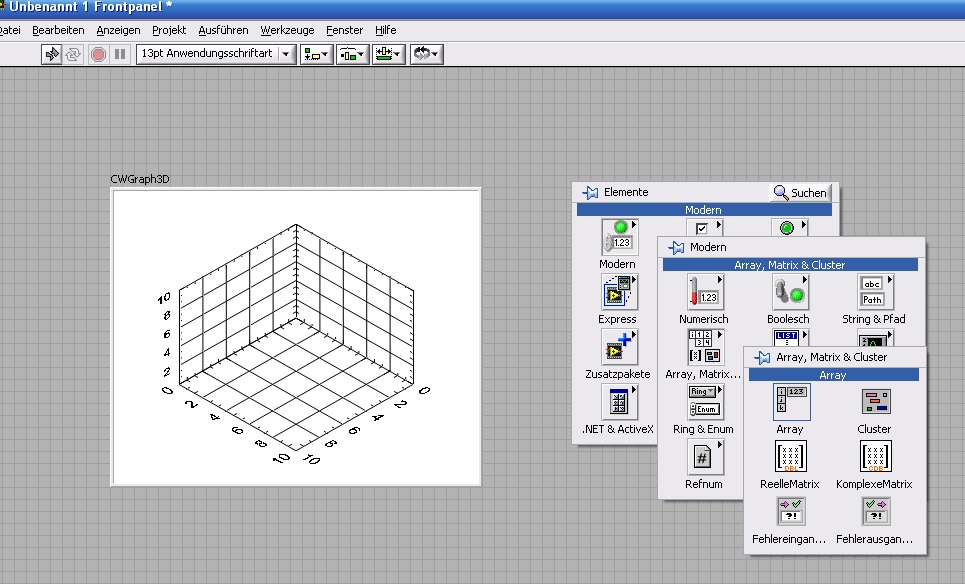Click the blue Modern category header bar
Screen dimensions: 965x584
704,210
